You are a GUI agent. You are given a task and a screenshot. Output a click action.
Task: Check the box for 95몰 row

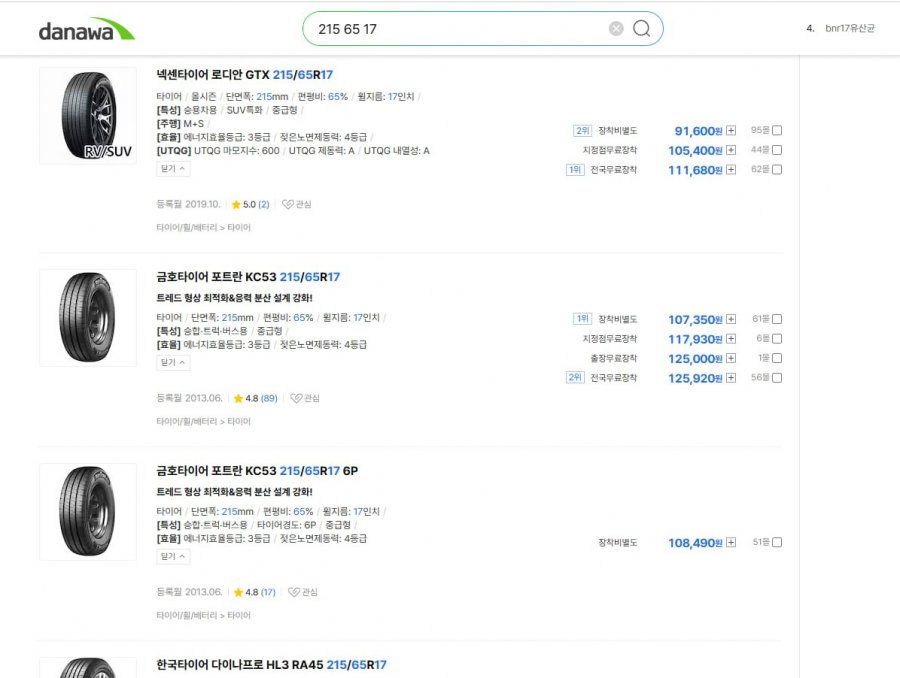tap(777, 130)
